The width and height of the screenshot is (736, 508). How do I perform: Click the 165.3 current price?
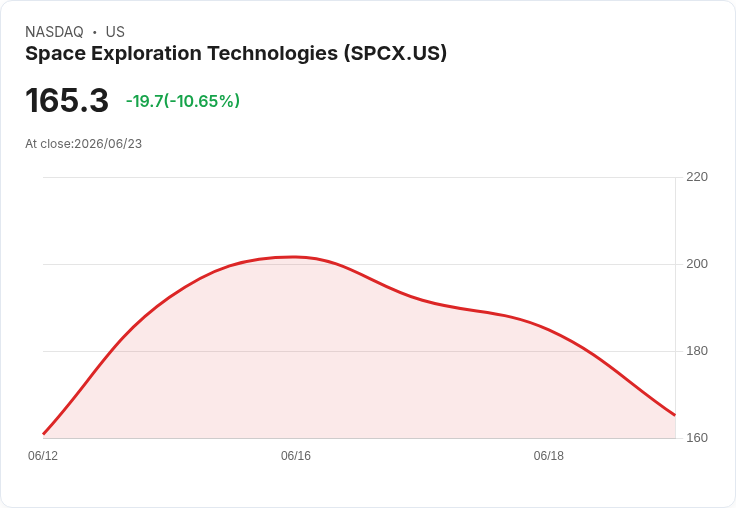click(67, 100)
